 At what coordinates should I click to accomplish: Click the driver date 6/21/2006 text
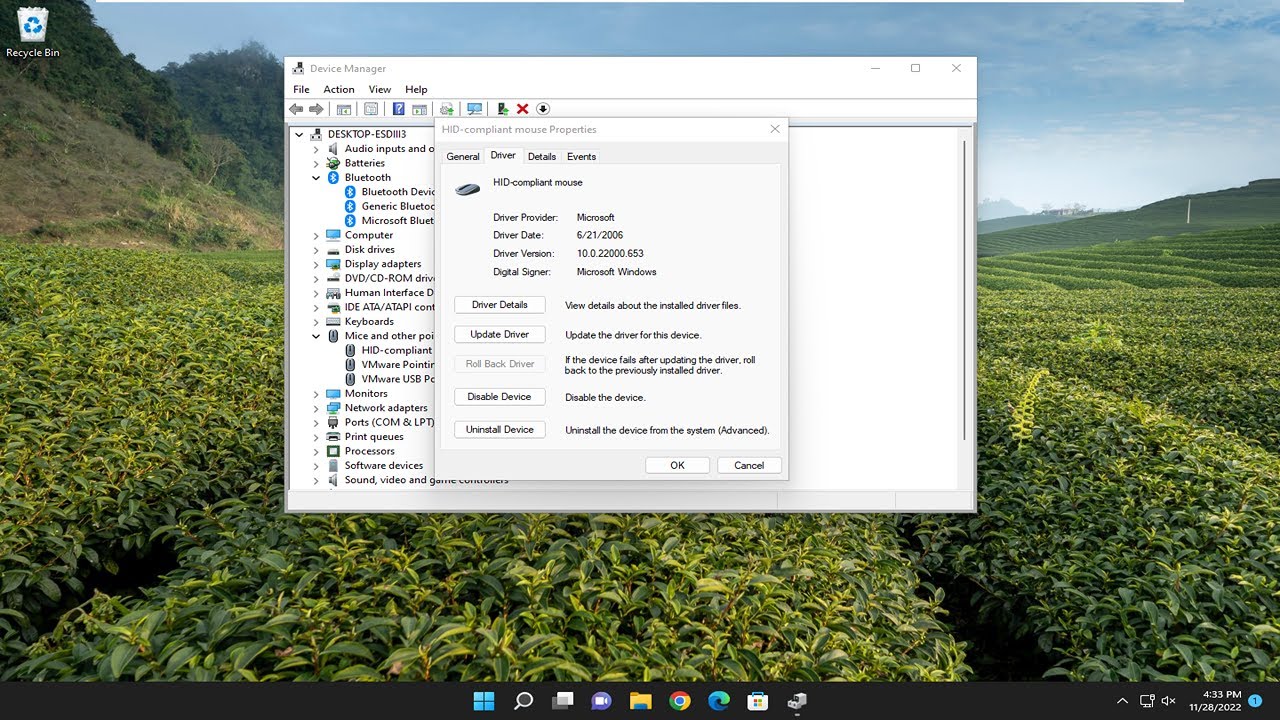pyautogui.click(x=600, y=236)
